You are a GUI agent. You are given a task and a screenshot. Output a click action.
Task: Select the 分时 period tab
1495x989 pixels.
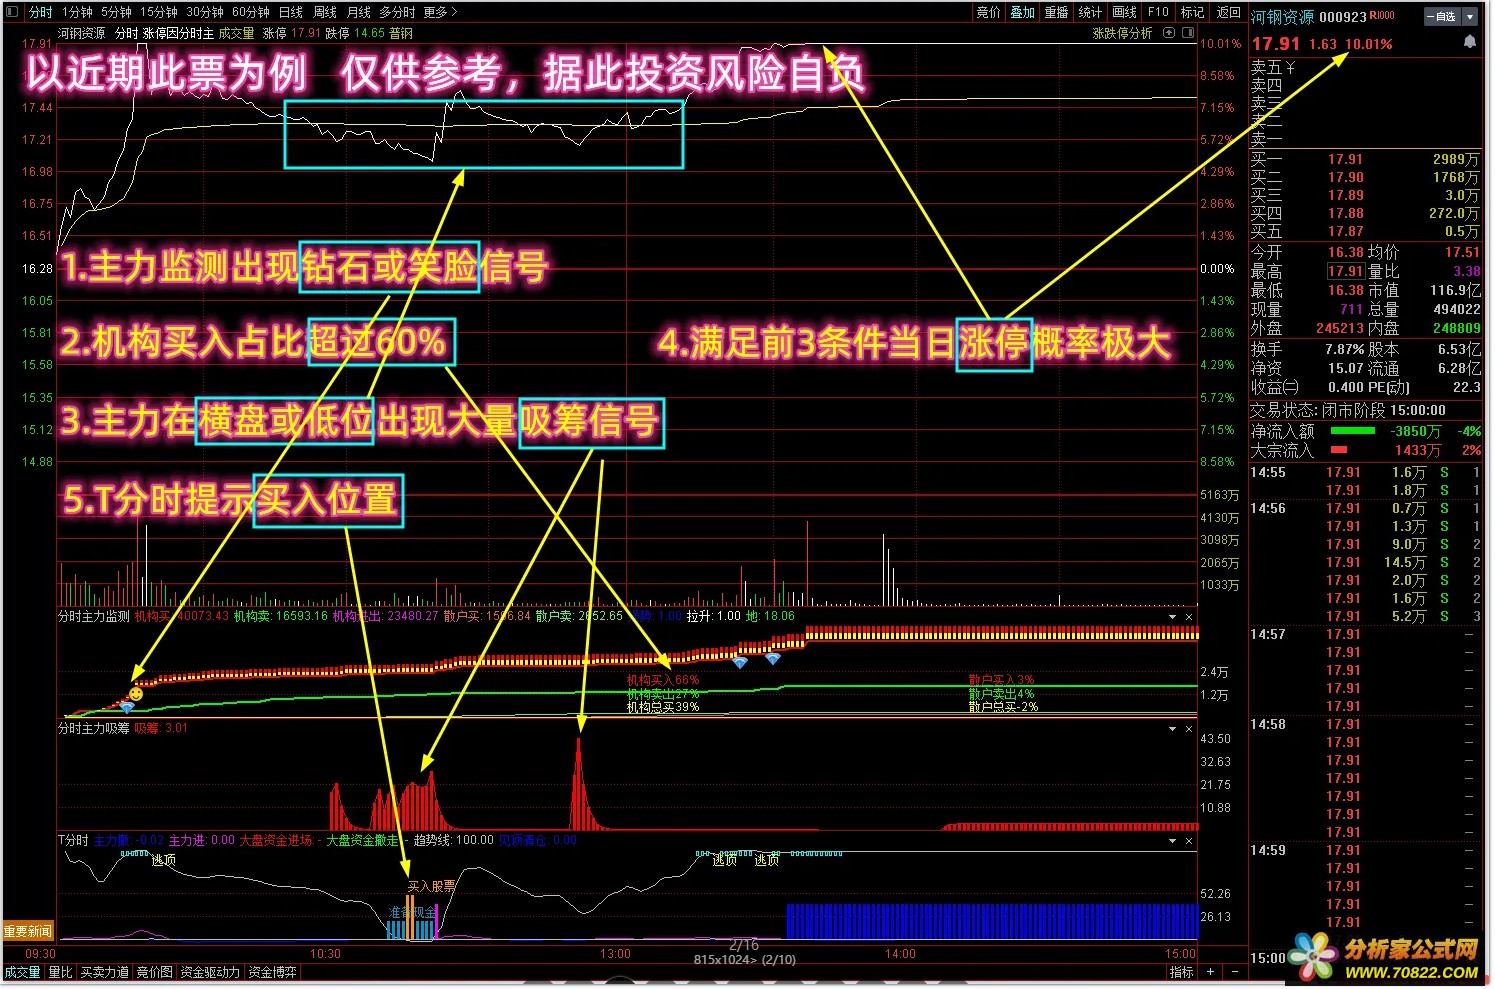(x=40, y=12)
